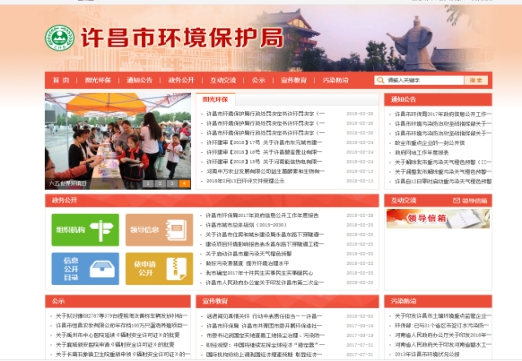Click the envelope icon beside 领导信箱
The height and width of the screenshot is (361, 522).
tap(456, 200)
